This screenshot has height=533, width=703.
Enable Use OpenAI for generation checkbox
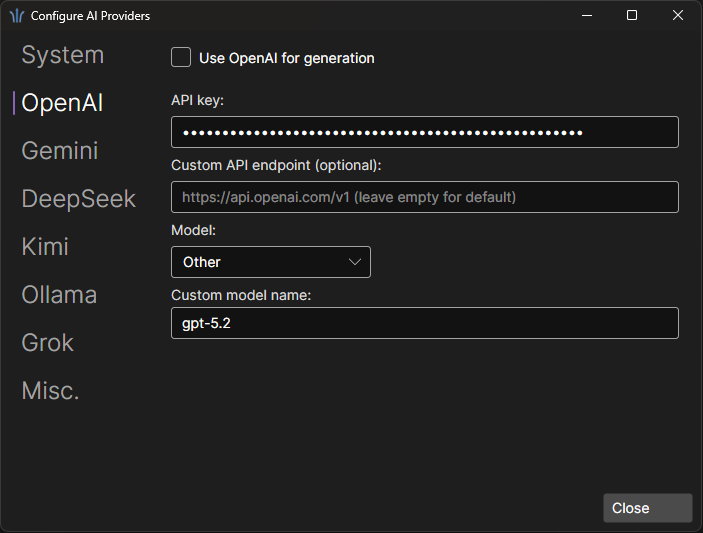pos(181,58)
